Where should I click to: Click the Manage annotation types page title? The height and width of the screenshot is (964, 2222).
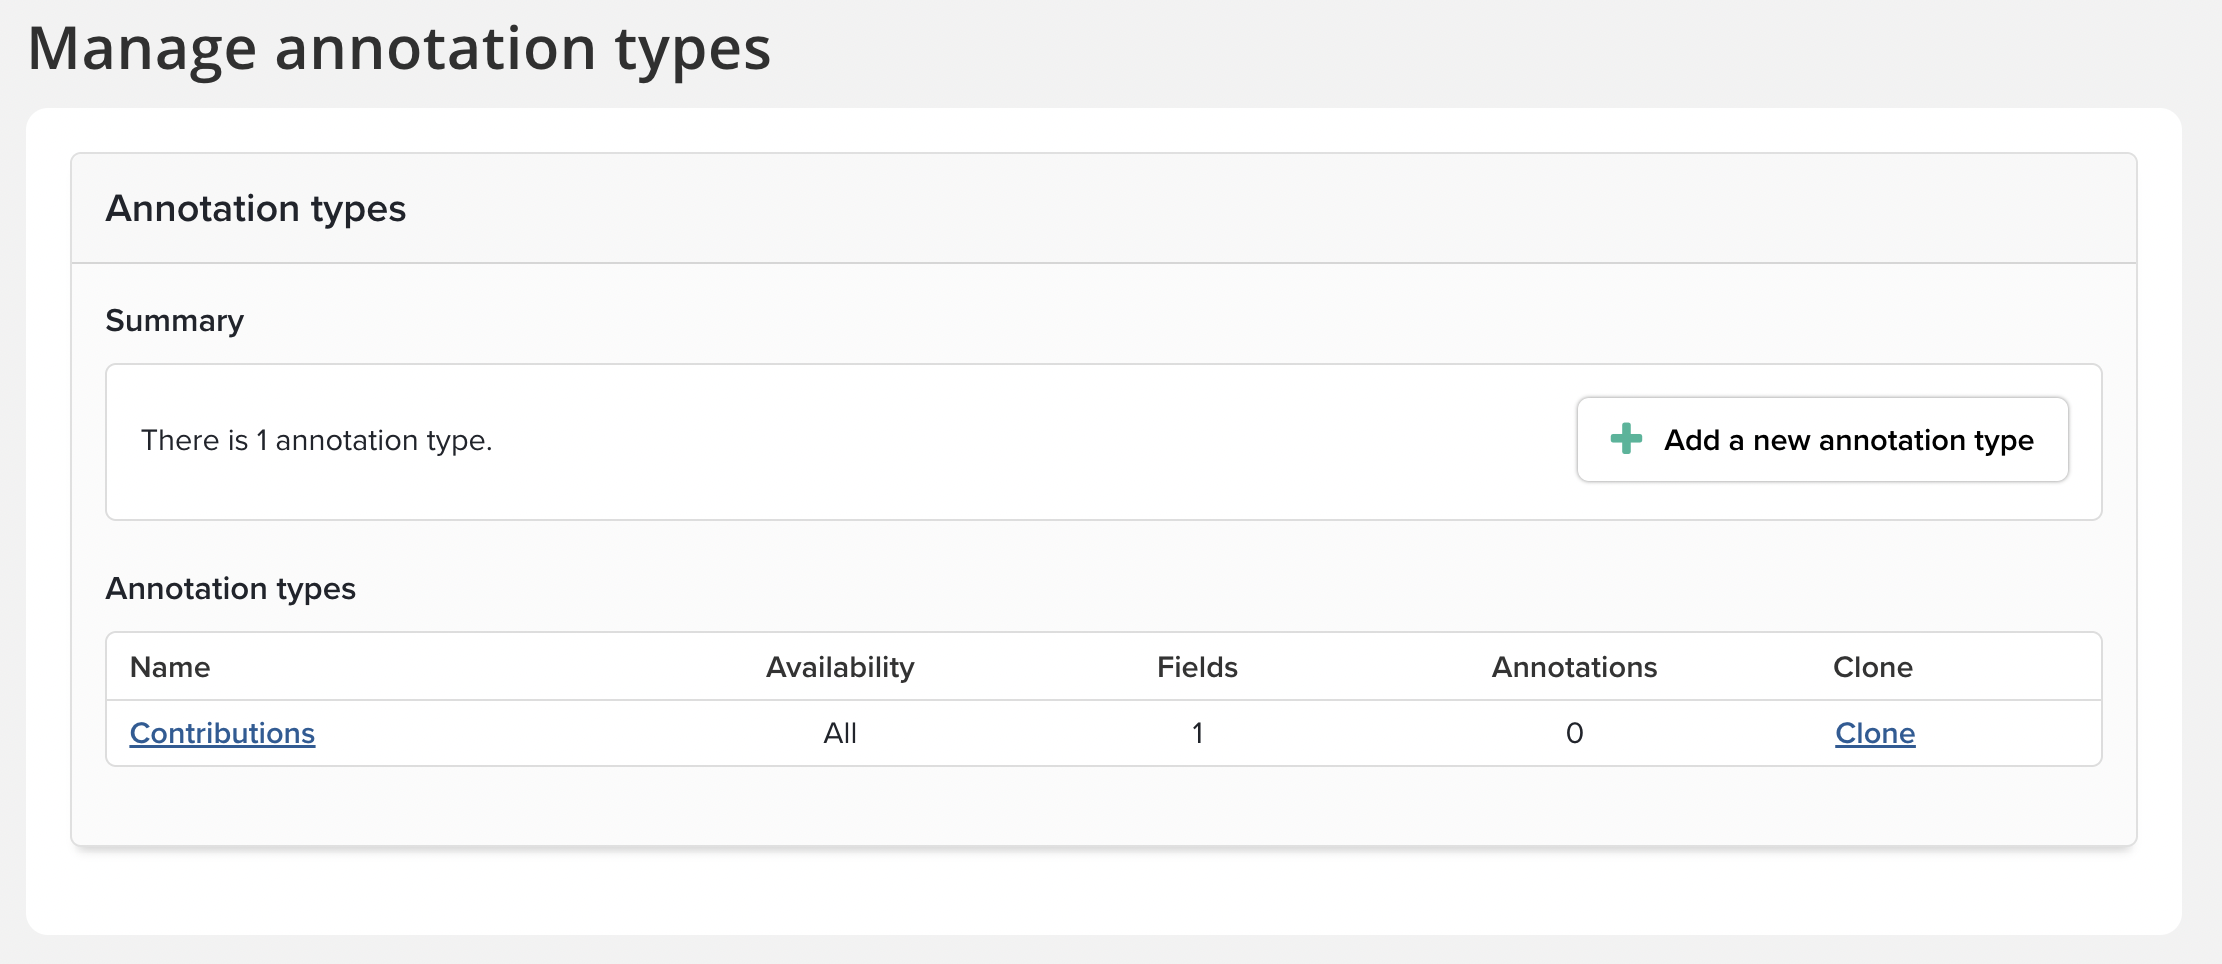coord(399,48)
